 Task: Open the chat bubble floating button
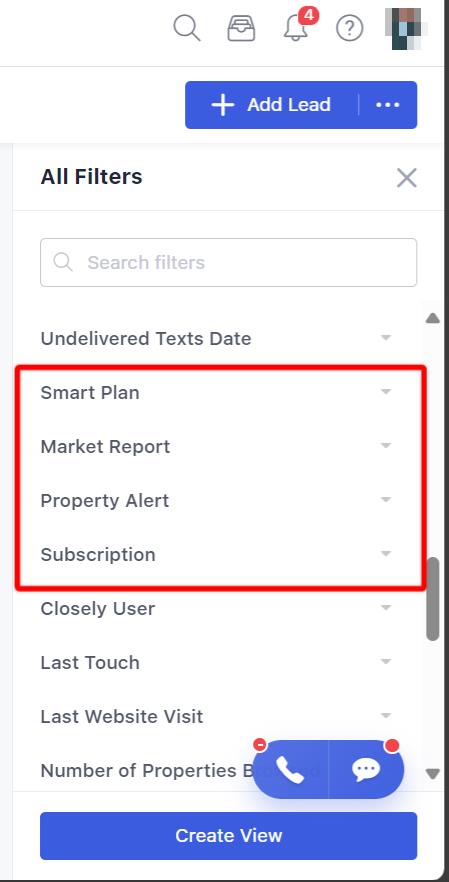(x=366, y=770)
